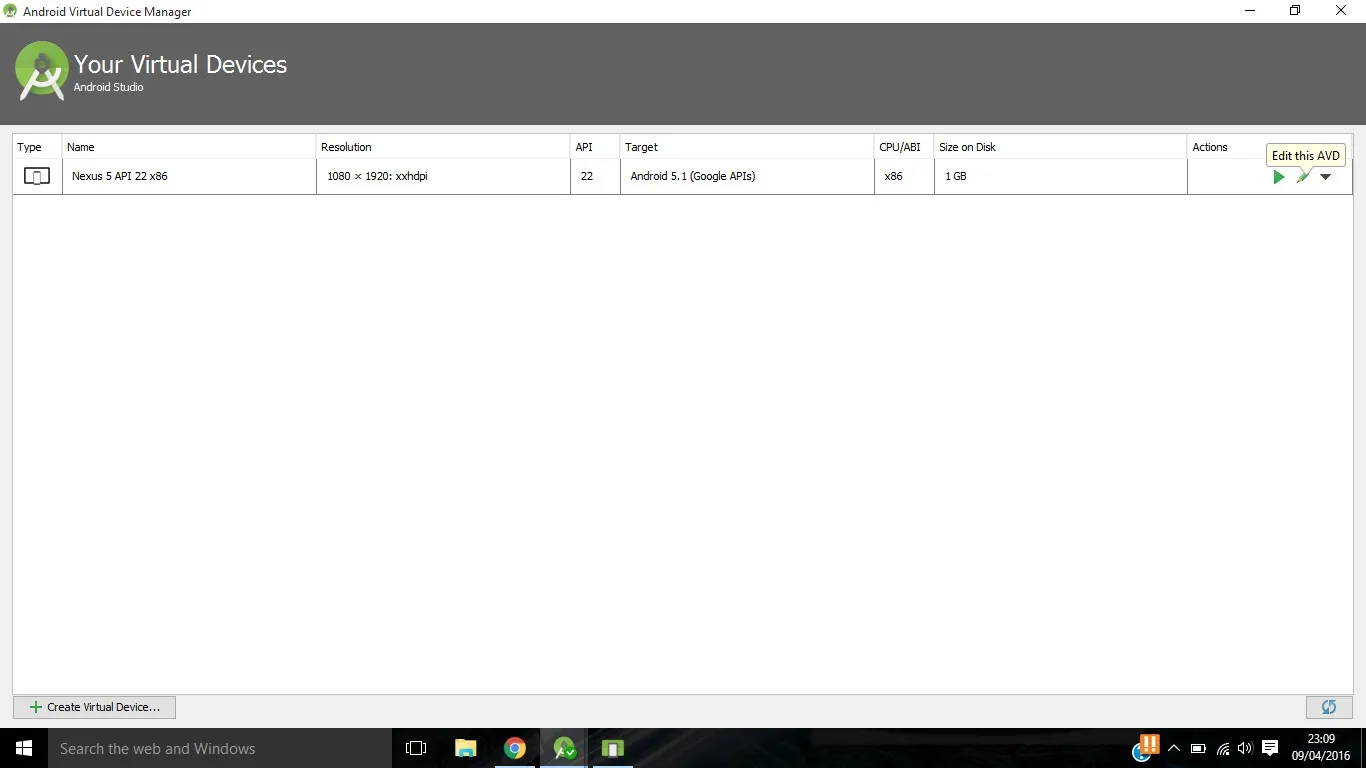Click the API level 22 cell
1366x768 pixels.
tap(595, 176)
